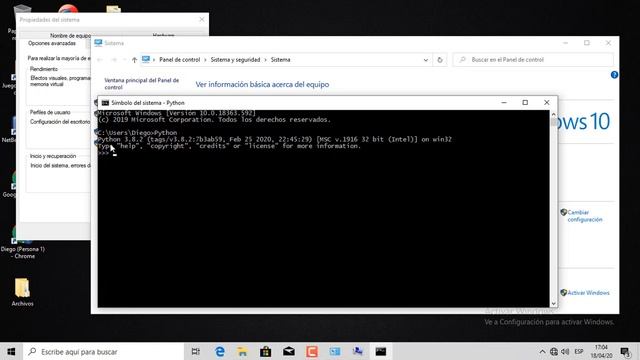Open File Explorer from the taskbar
The width and height of the screenshot is (640, 360).
pyautogui.click(x=242, y=351)
